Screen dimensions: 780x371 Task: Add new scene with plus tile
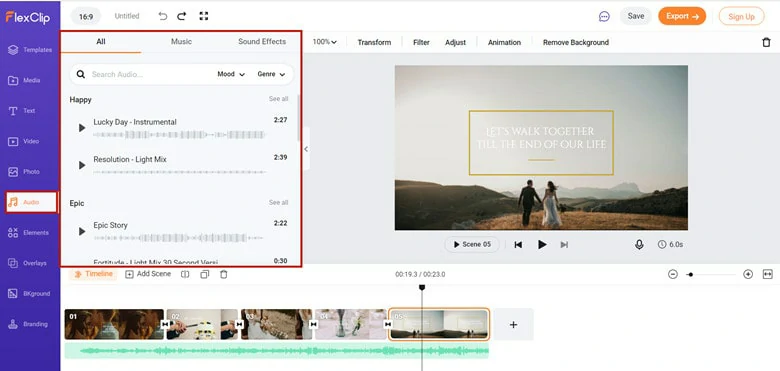(513, 324)
